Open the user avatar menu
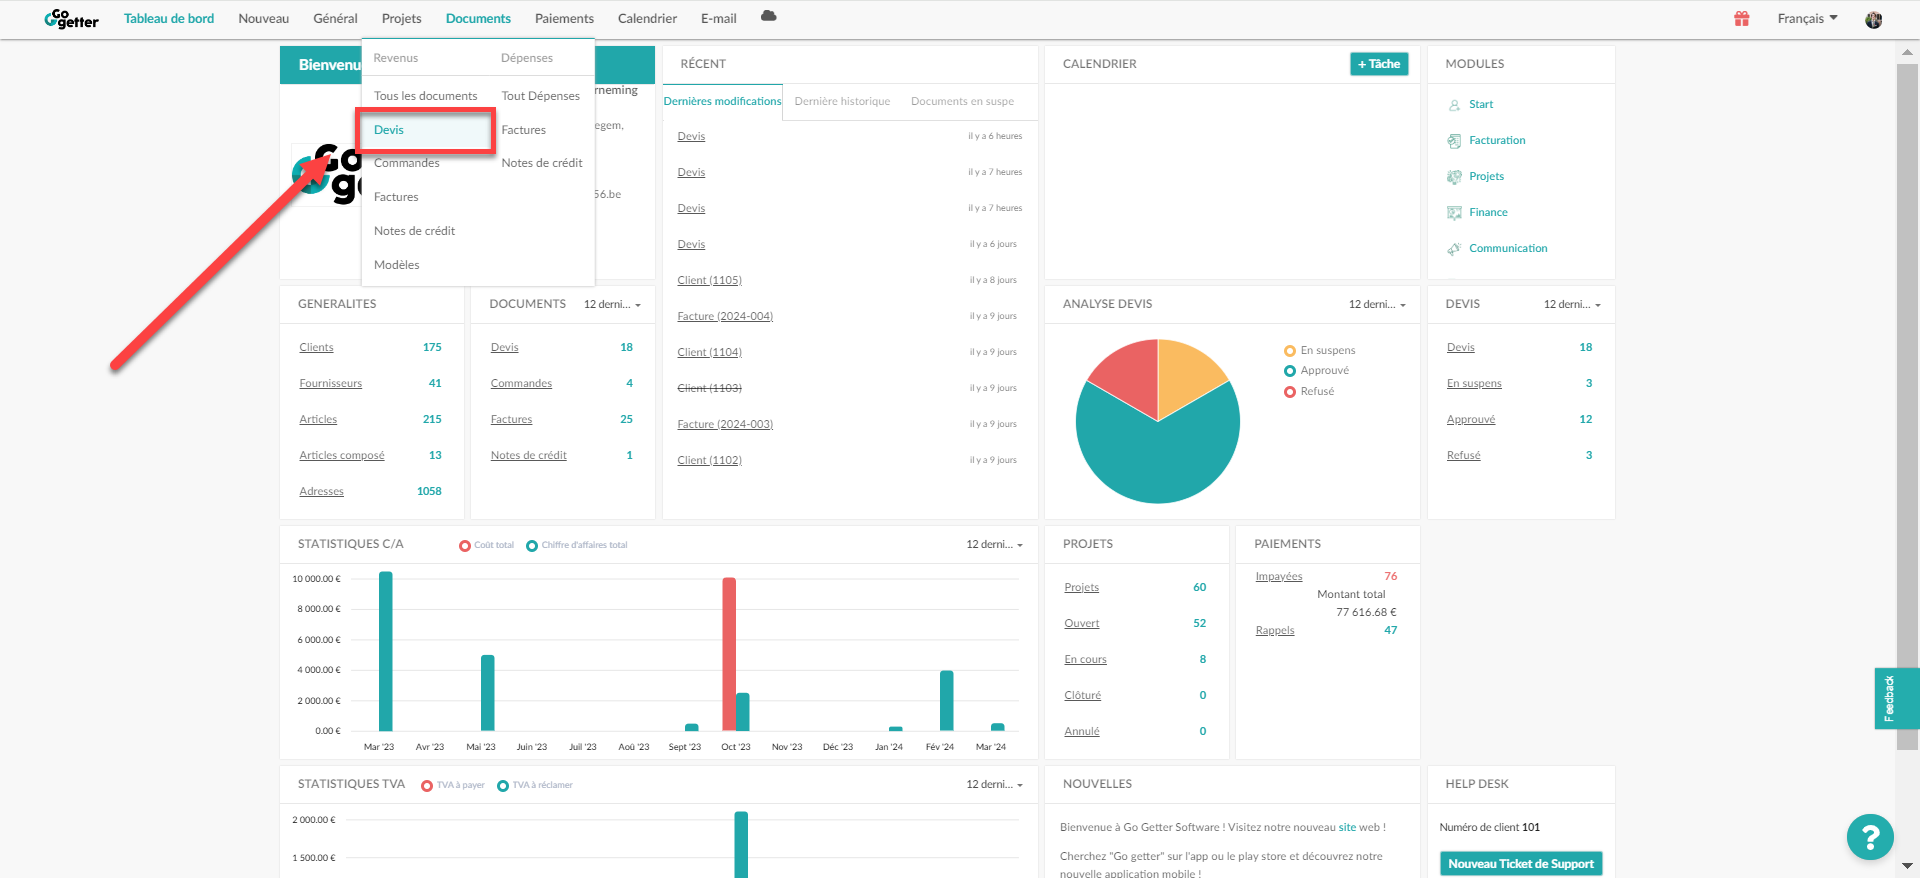 1873,19
